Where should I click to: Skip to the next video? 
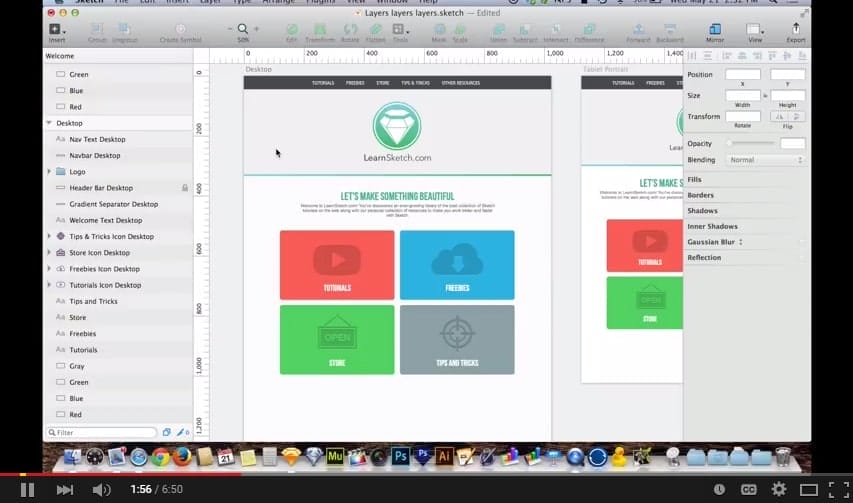pyautogui.click(x=65, y=490)
